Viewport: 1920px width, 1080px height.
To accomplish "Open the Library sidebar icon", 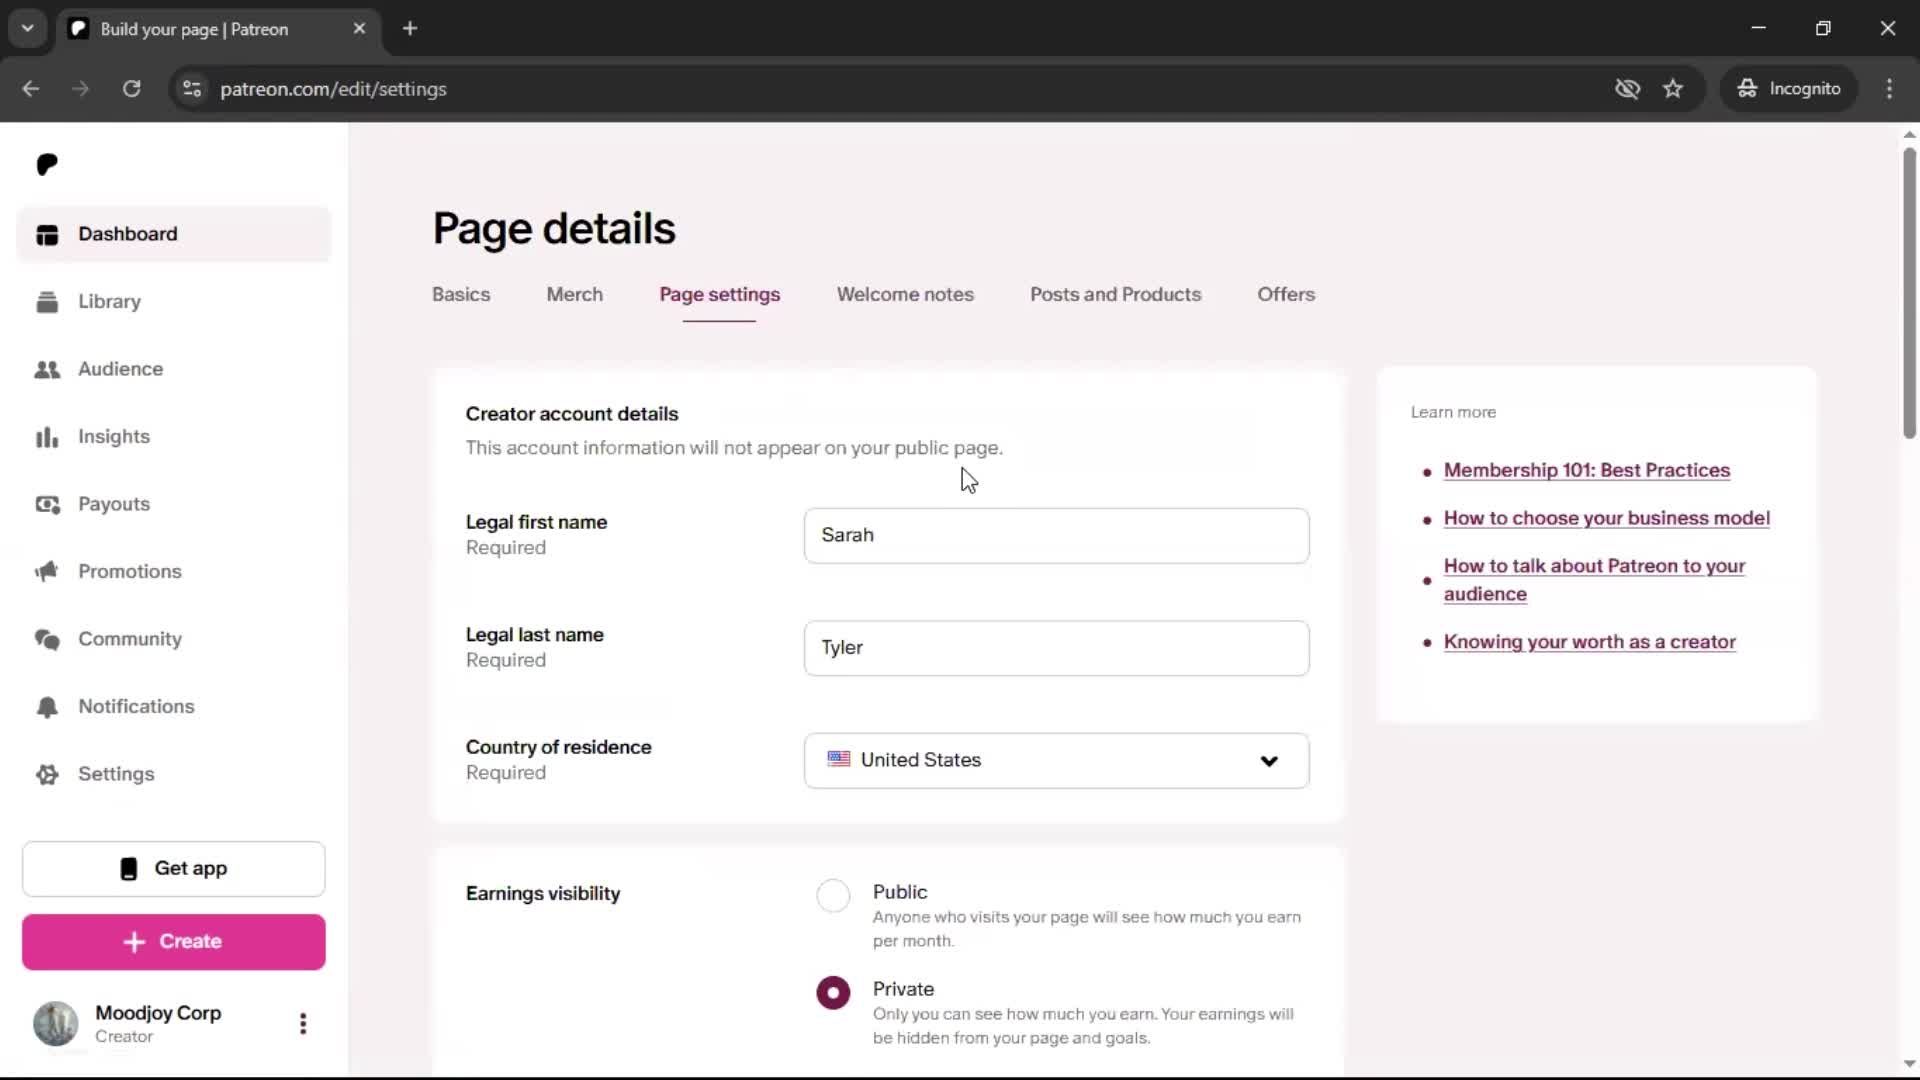I will pos(47,302).
